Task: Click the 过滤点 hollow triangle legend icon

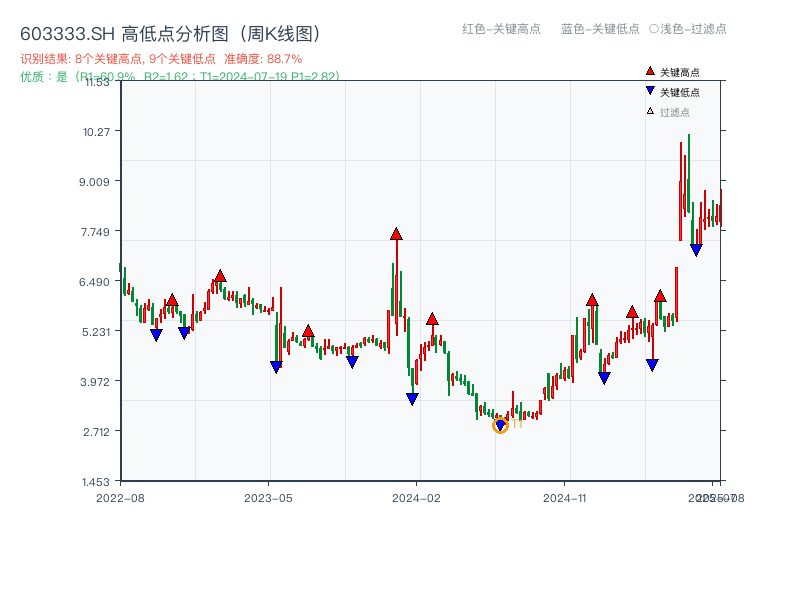Action: tap(649, 111)
